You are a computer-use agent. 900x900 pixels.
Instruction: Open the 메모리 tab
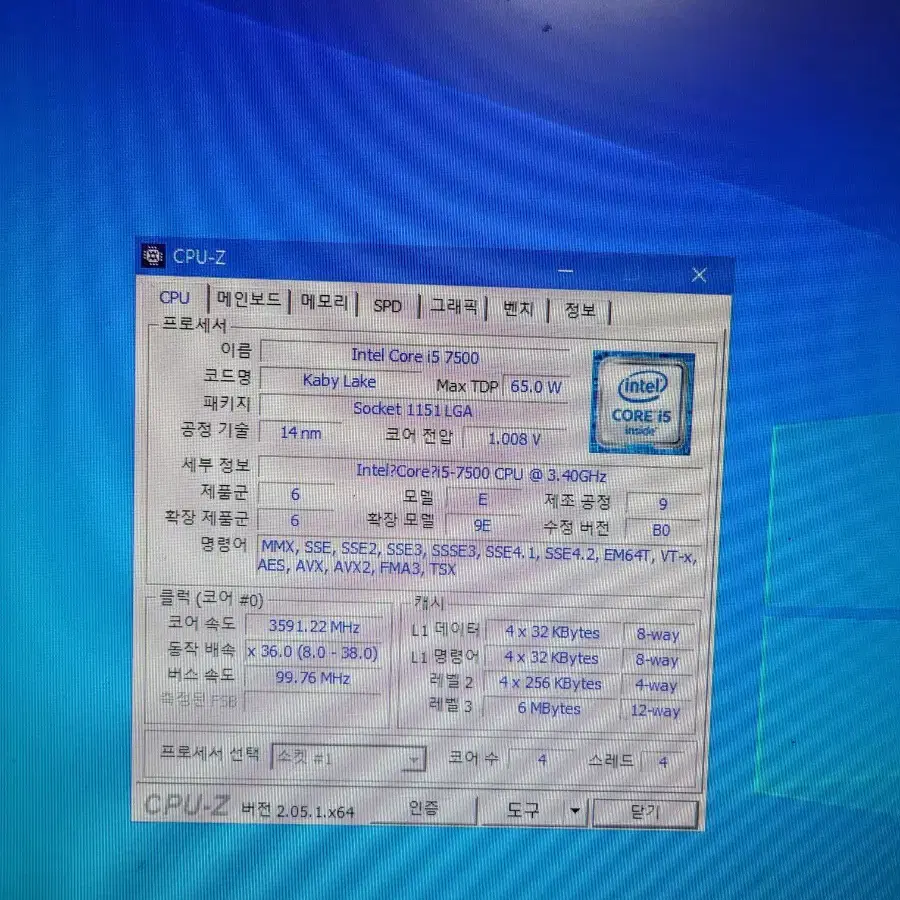pos(324,302)
